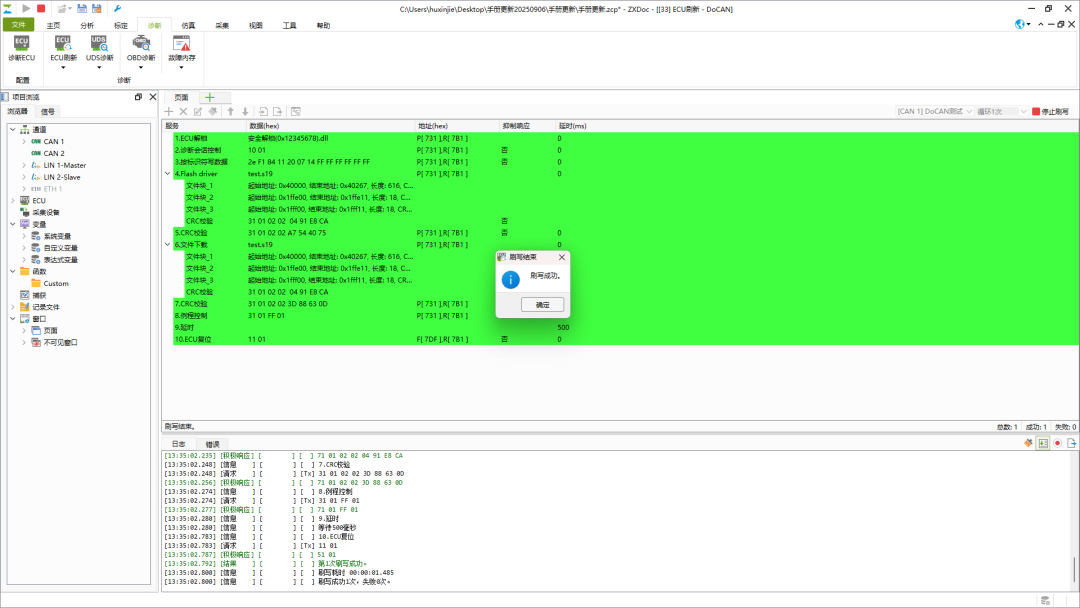Click the 停止刷写 button
The height and width of the screenshot is (608, 1080).
pos(1050,111)
